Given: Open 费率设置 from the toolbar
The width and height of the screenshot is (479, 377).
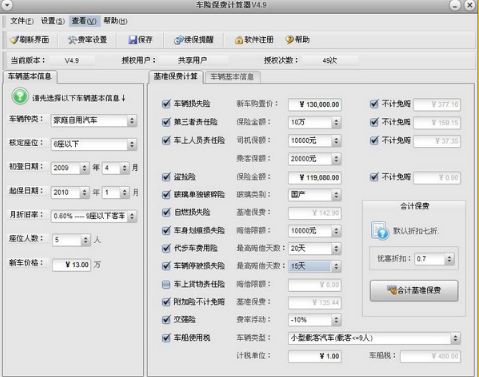Looking at the screenshot, I should pyautogui.click(x=87, y=40).
